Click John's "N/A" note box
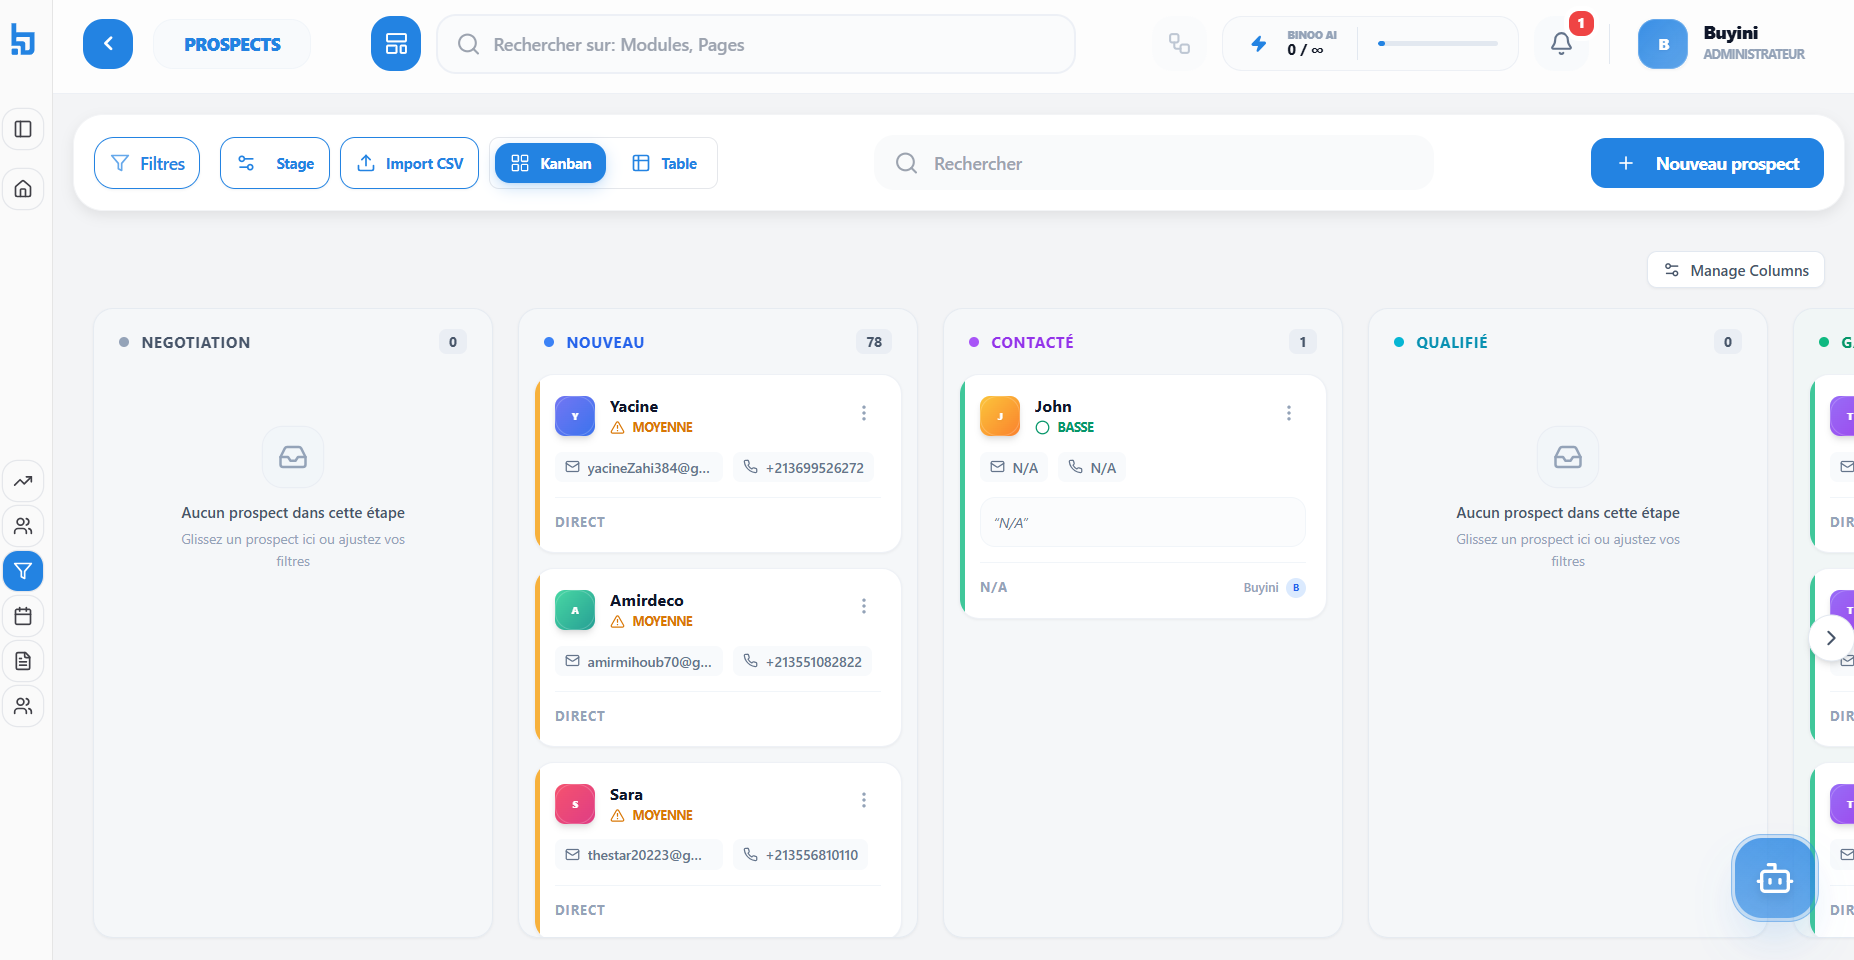This screenshot has width=1854, height=960. click(x=1143, y=522)
